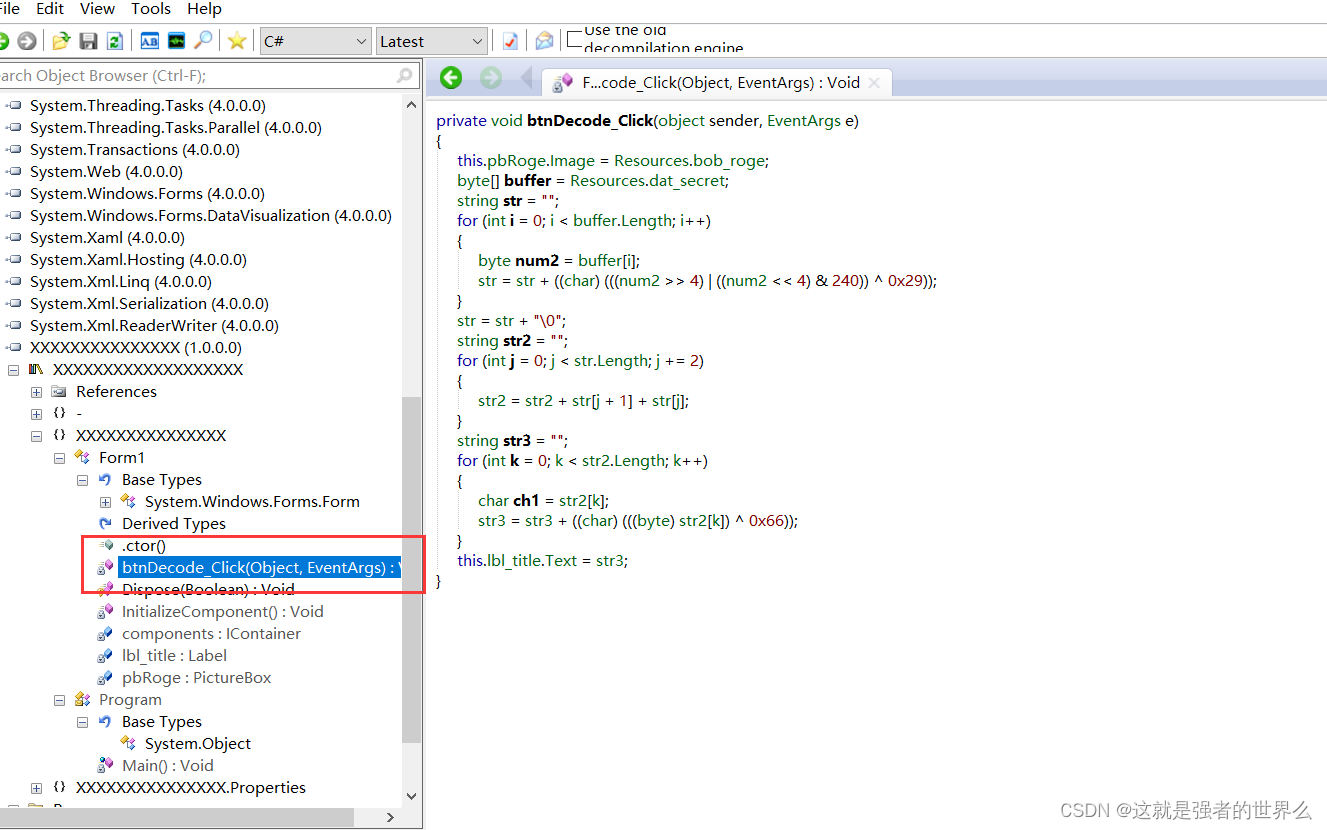This screenshot has height=830, width=1327.
Task: Select the Program class in tree
Action: tap(130, 700)
